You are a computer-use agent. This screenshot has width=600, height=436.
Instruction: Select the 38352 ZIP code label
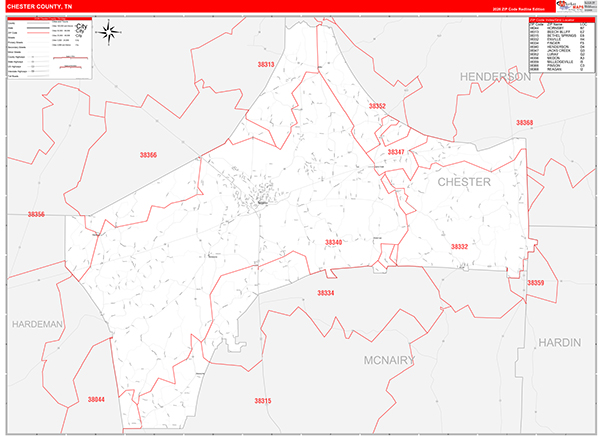pos(377,106)
